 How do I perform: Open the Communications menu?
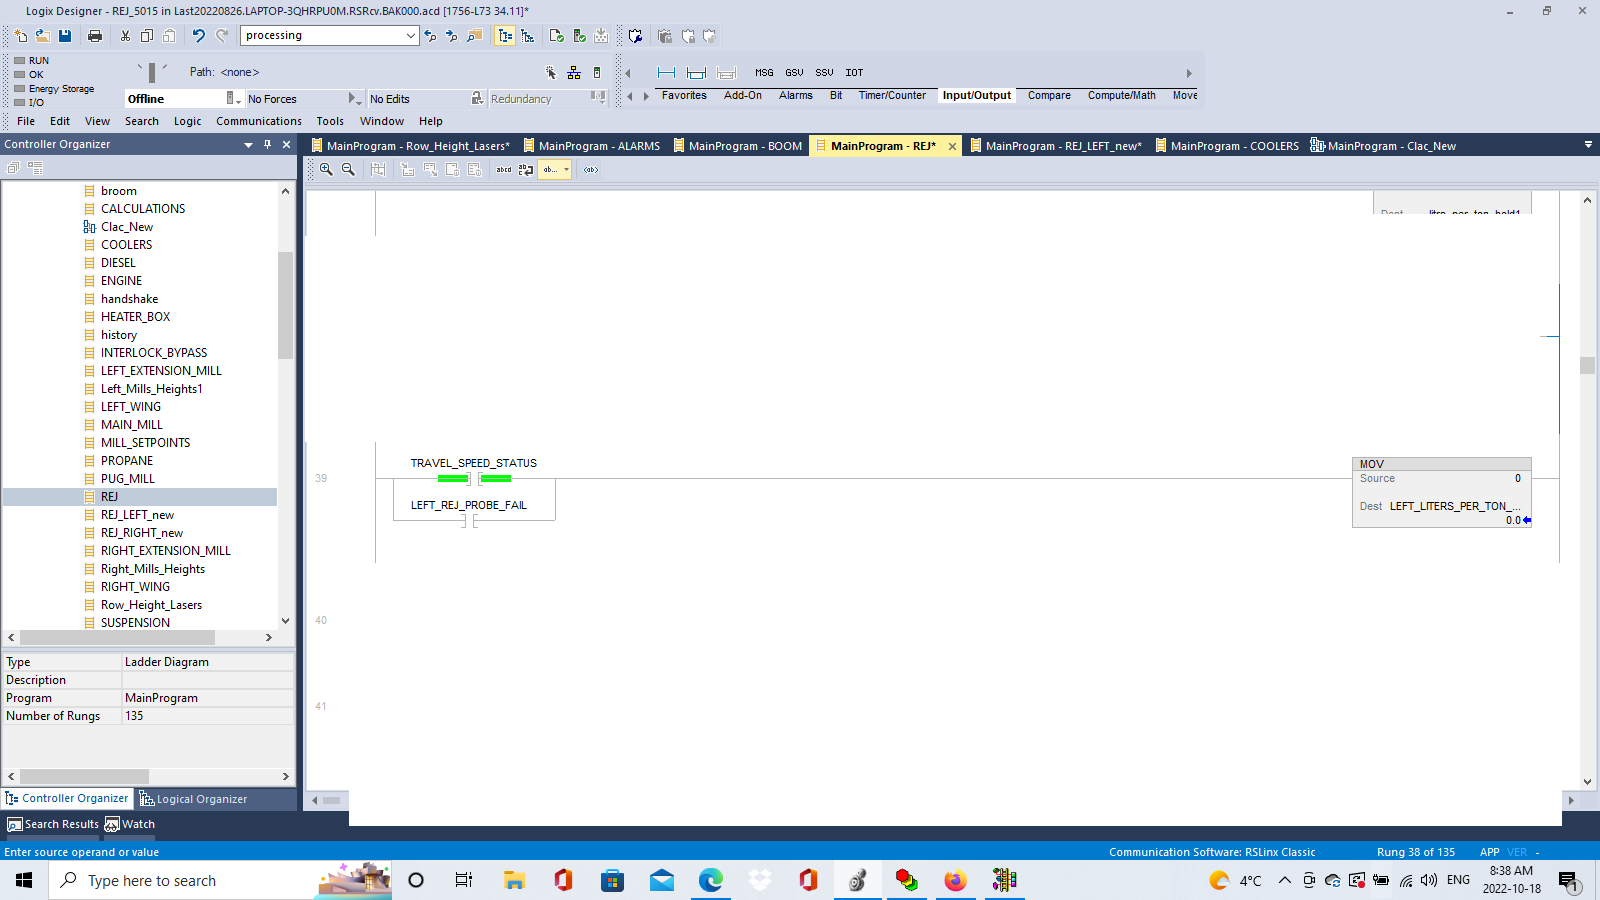pyautogui.click(x=259, y=121)
